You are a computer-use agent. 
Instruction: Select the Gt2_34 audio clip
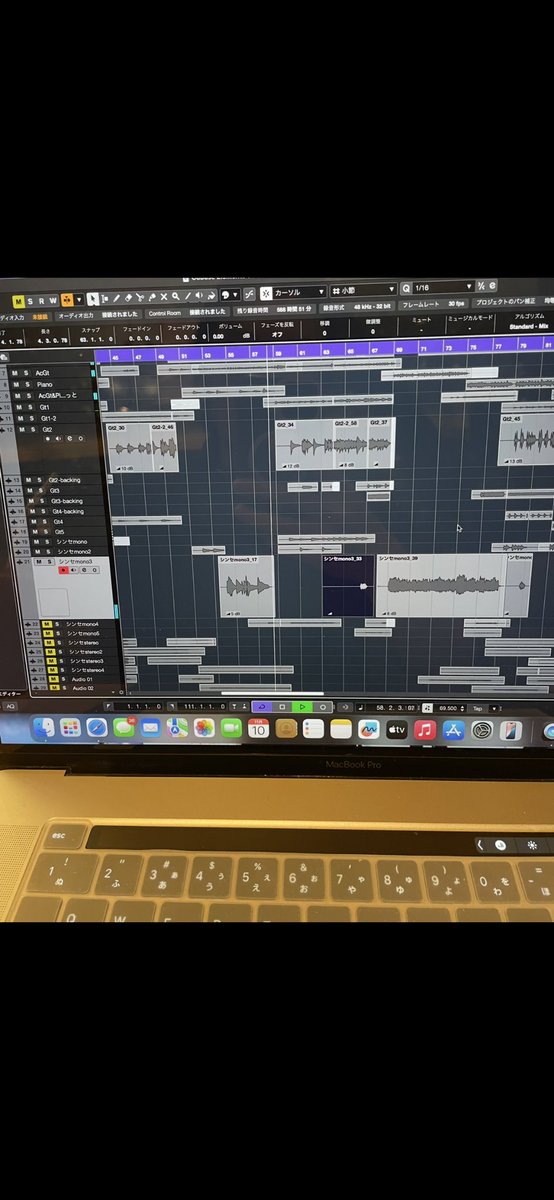304,446
